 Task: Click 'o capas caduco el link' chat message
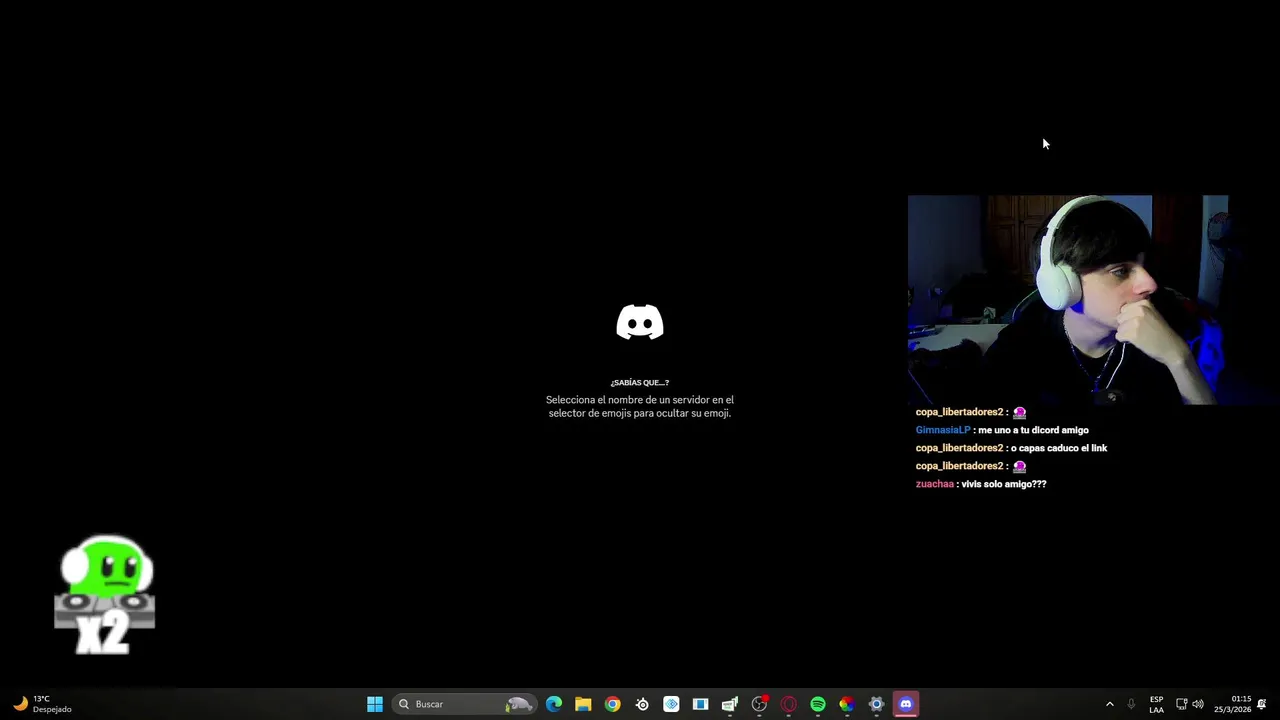[1011, 448]
